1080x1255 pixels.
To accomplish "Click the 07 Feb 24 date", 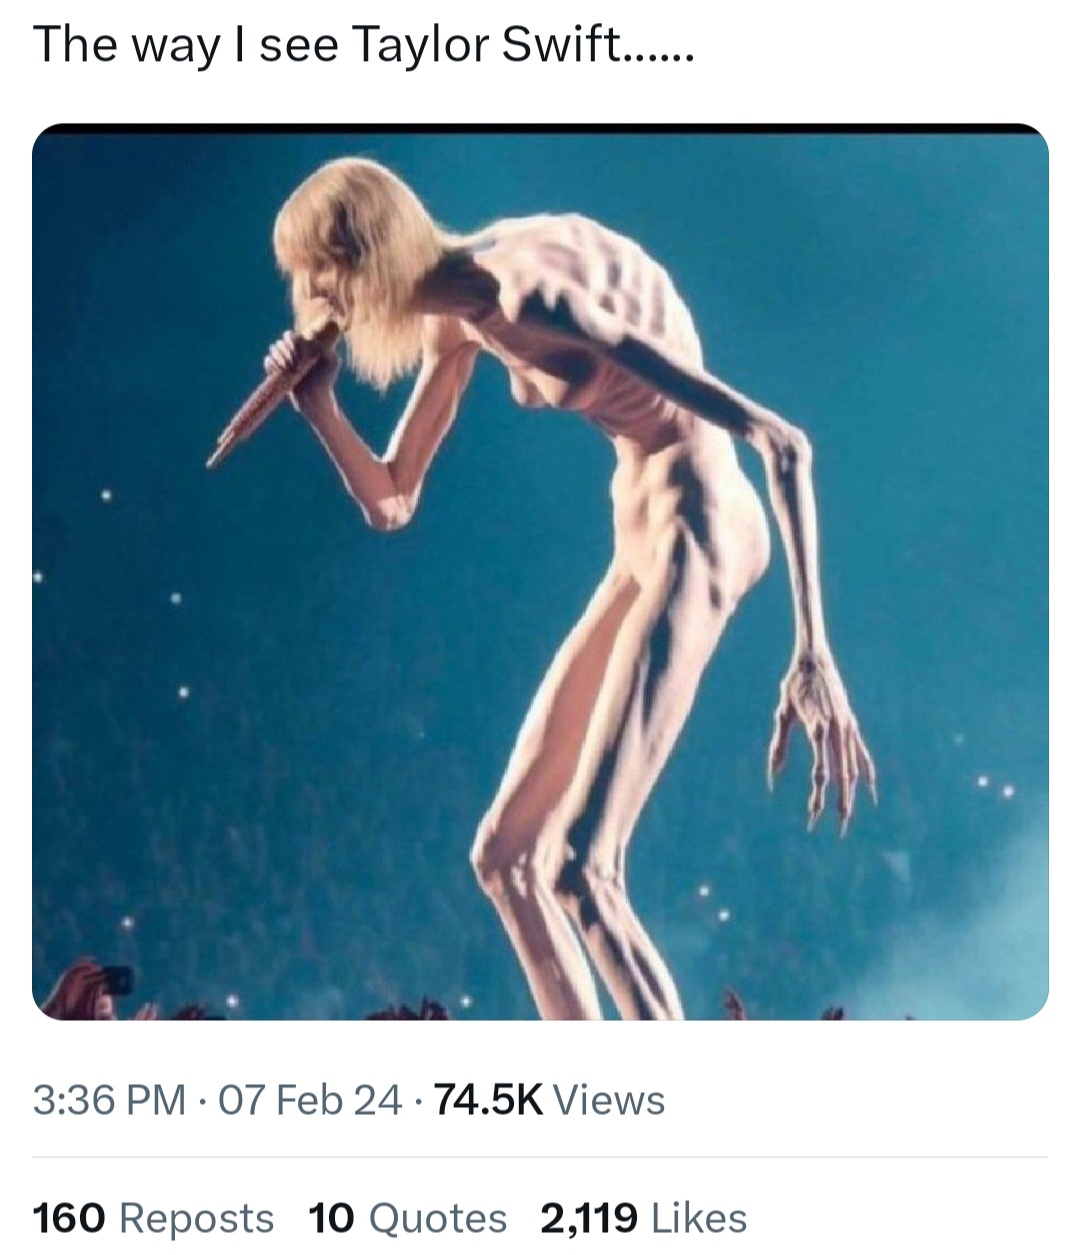I will [x=306, y=1100].
